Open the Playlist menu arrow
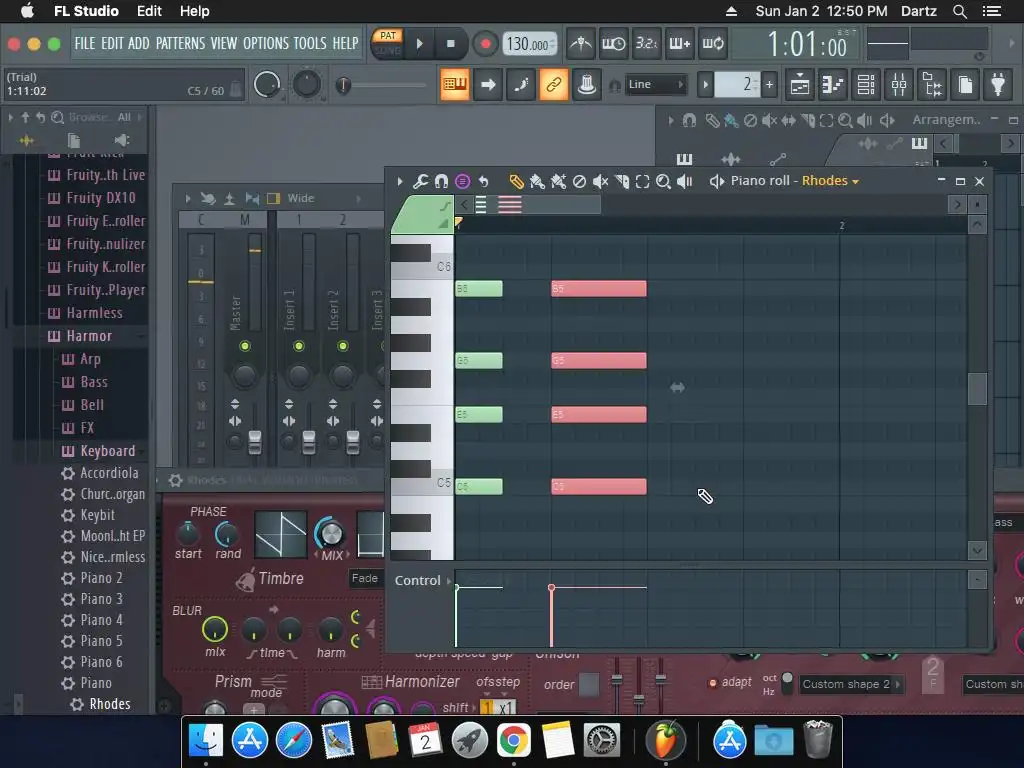The image size is (1024, 768). click(x=671, y=120)
